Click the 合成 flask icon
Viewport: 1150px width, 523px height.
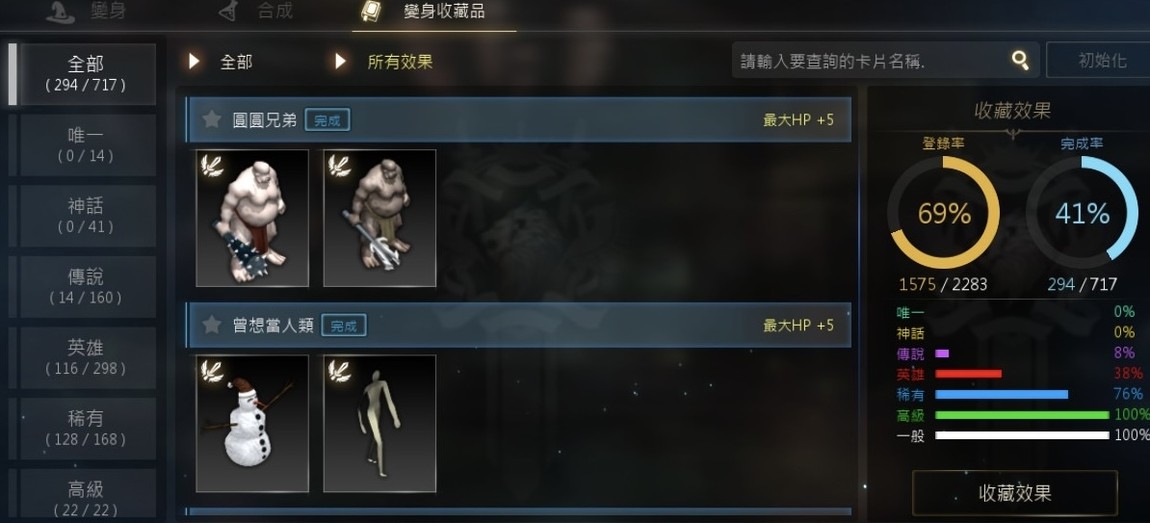tap(230, 11)
